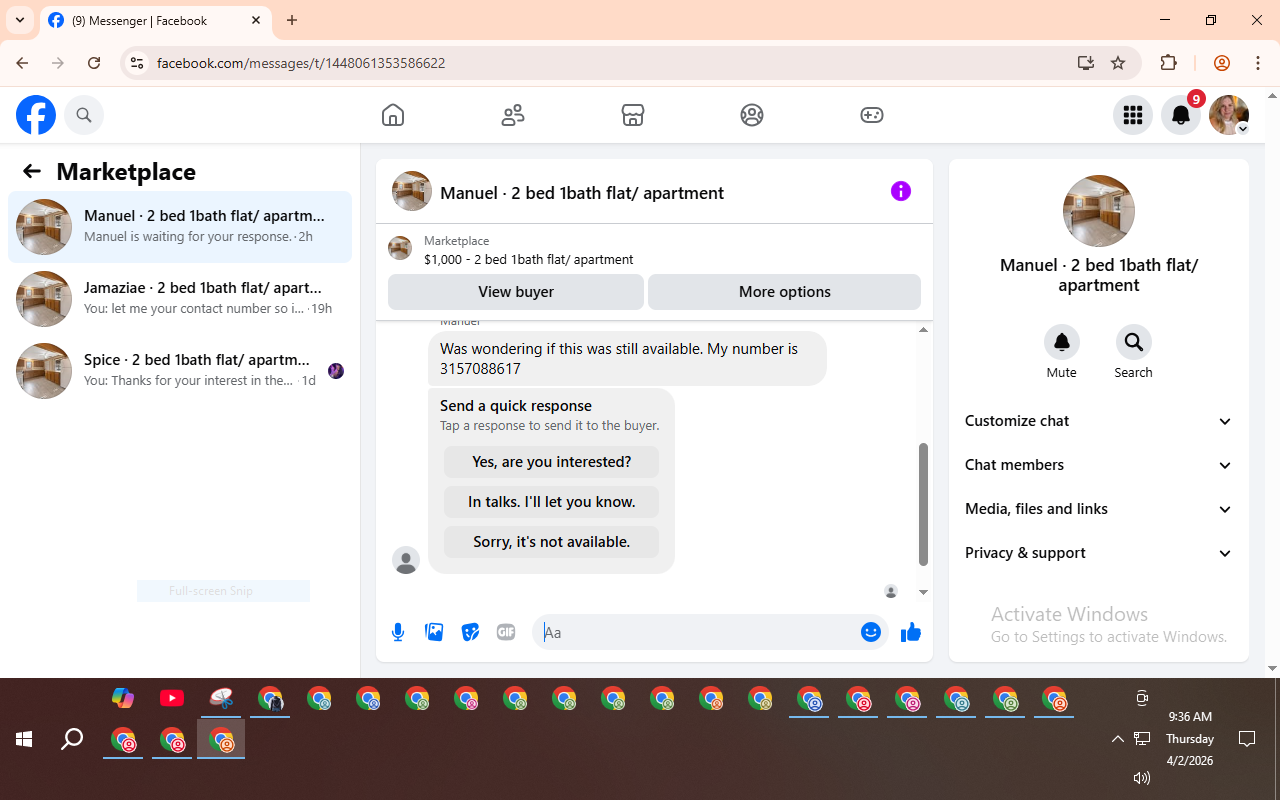Click the More options button
Image resolution: width=1280 pixels, height=800 pixels.
(785, 292)
